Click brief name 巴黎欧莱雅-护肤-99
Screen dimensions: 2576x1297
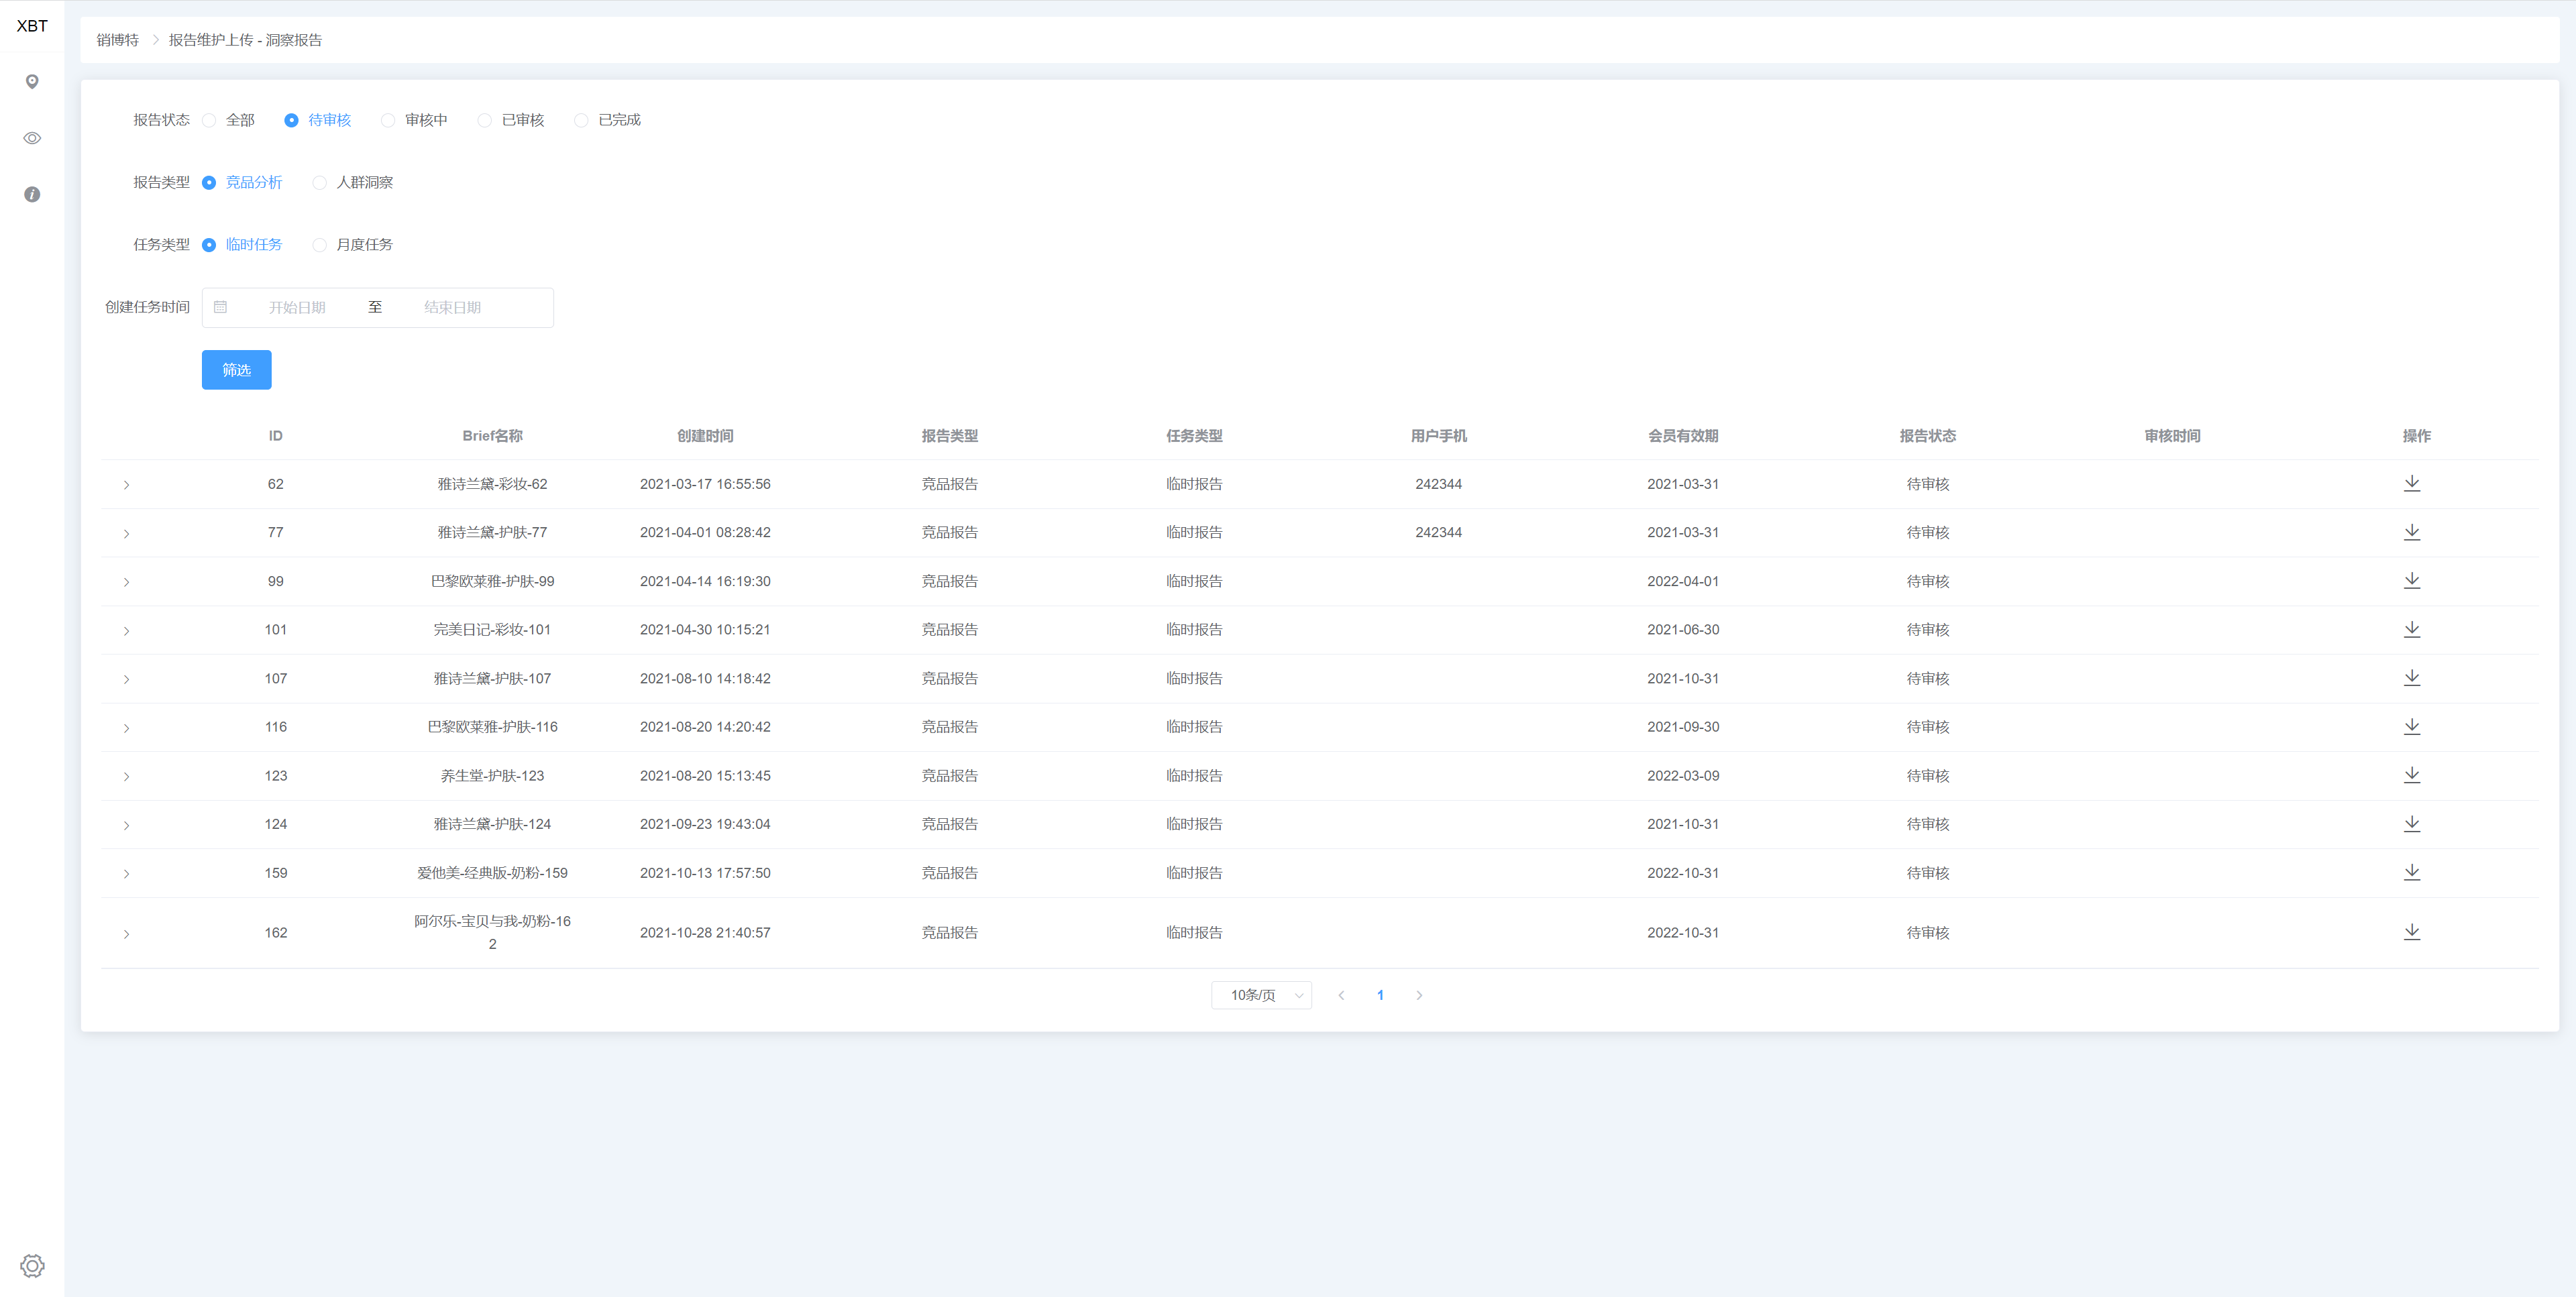click(492, 581)
